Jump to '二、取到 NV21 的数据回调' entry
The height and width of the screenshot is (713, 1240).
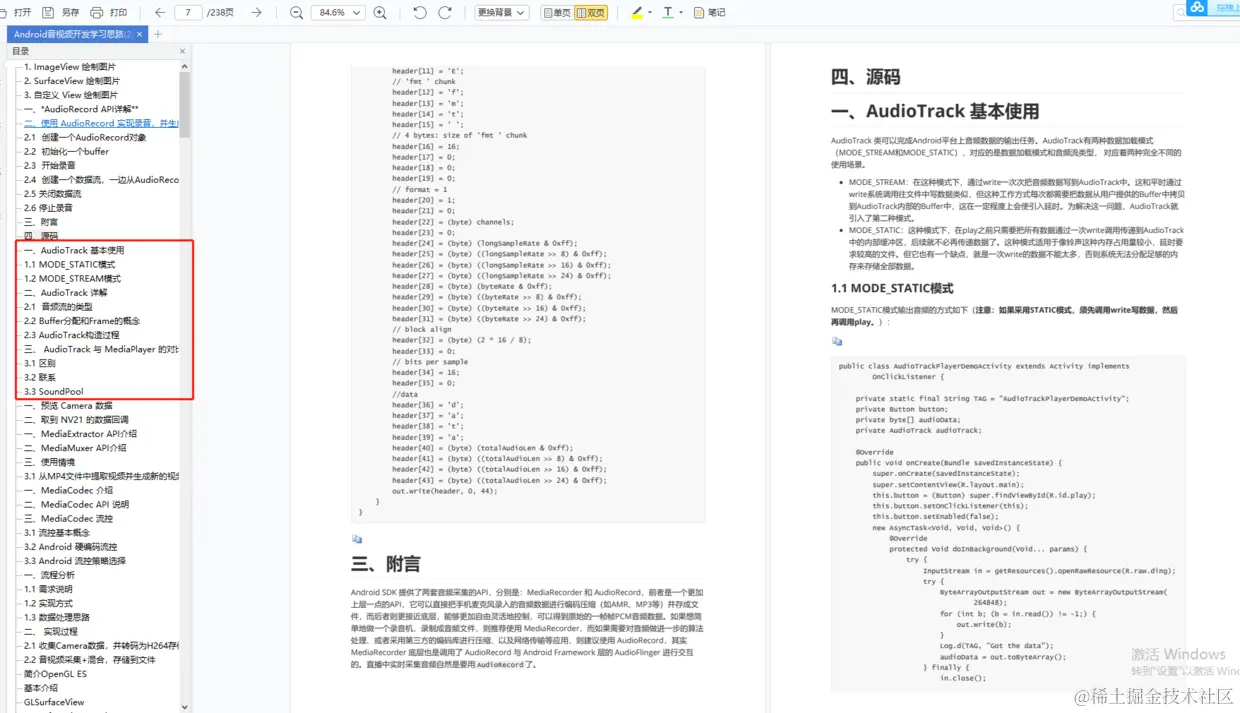76,419
